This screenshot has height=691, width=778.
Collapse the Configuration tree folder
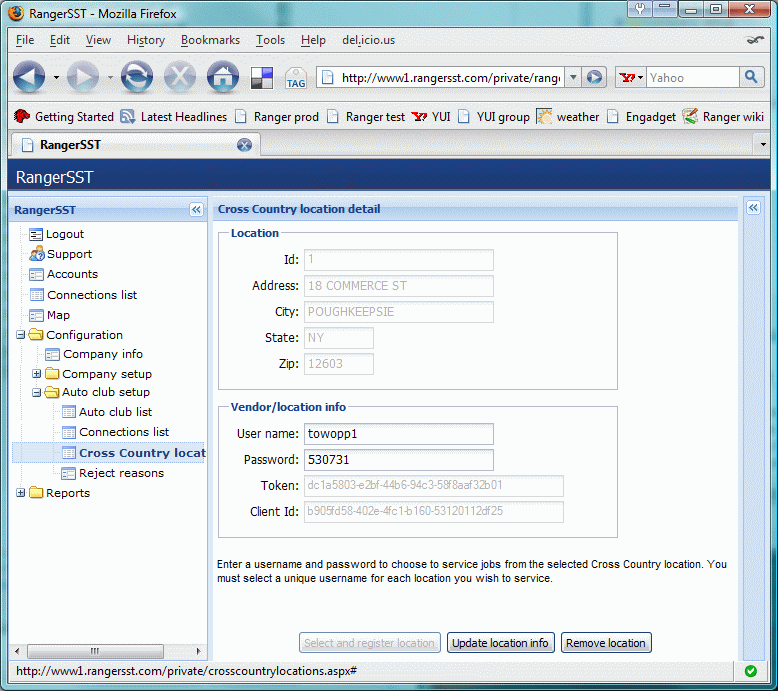click(21, 335)
